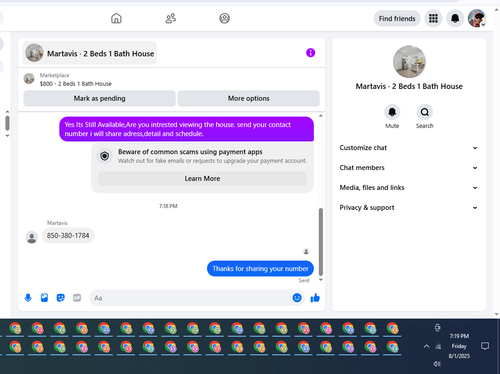Click the Marketplace listing thumbnail under header
Screen dimensions: 500x374
click(x=29, y=79)
